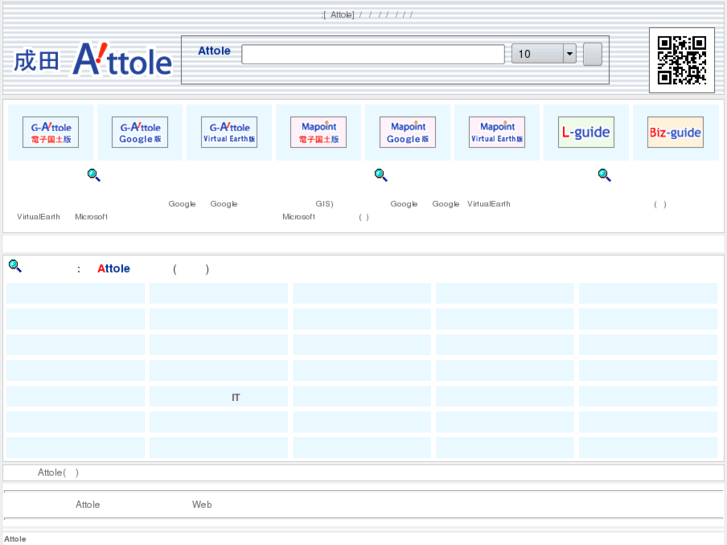Open G-A!ttole Google版 banner
This screenshot has height=545, width=727.
(140, 132)
